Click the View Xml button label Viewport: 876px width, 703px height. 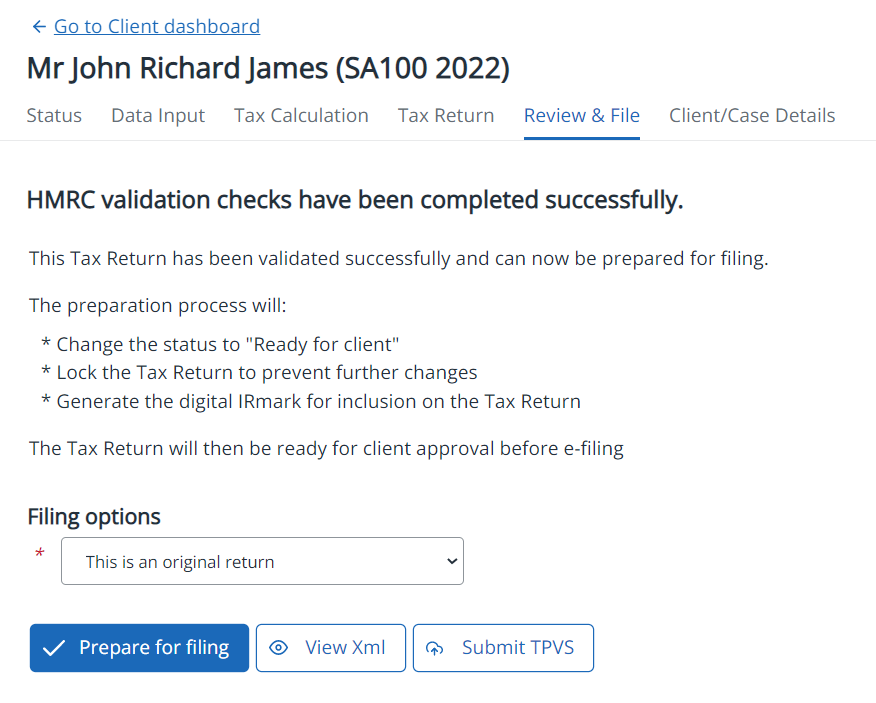click(345, 648)
